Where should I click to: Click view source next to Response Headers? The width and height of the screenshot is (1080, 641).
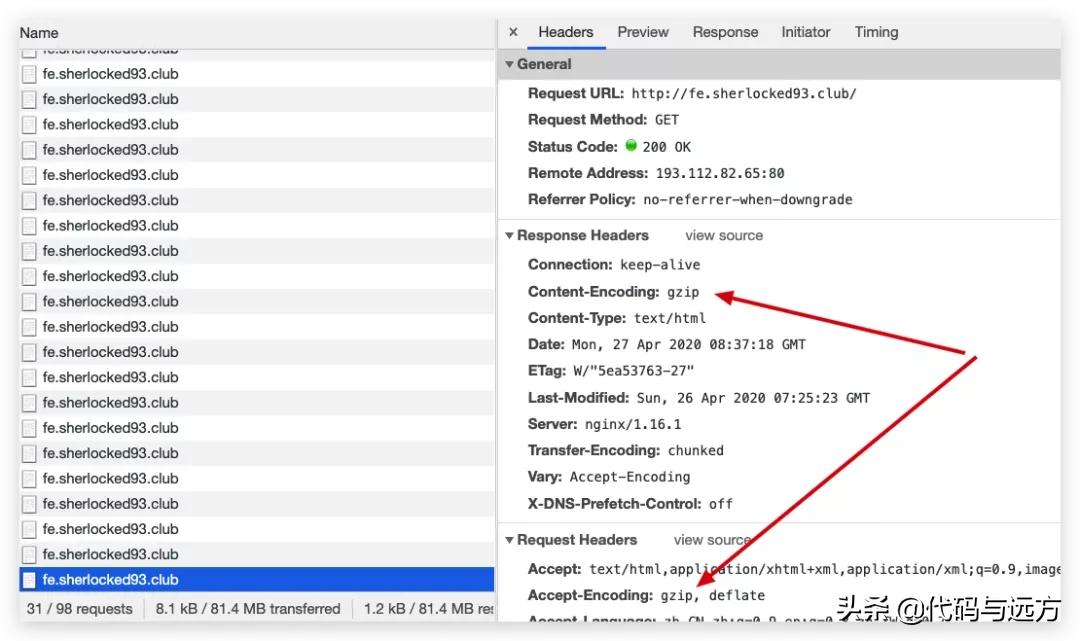point(724,235)
